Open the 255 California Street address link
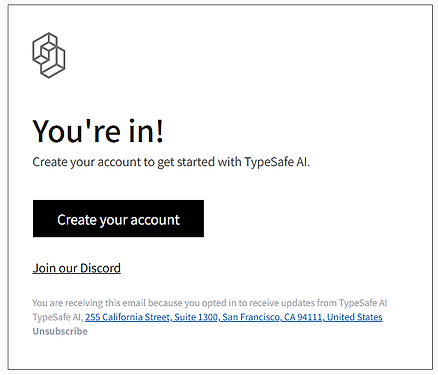The image size is (438, 375). point(234,317)
